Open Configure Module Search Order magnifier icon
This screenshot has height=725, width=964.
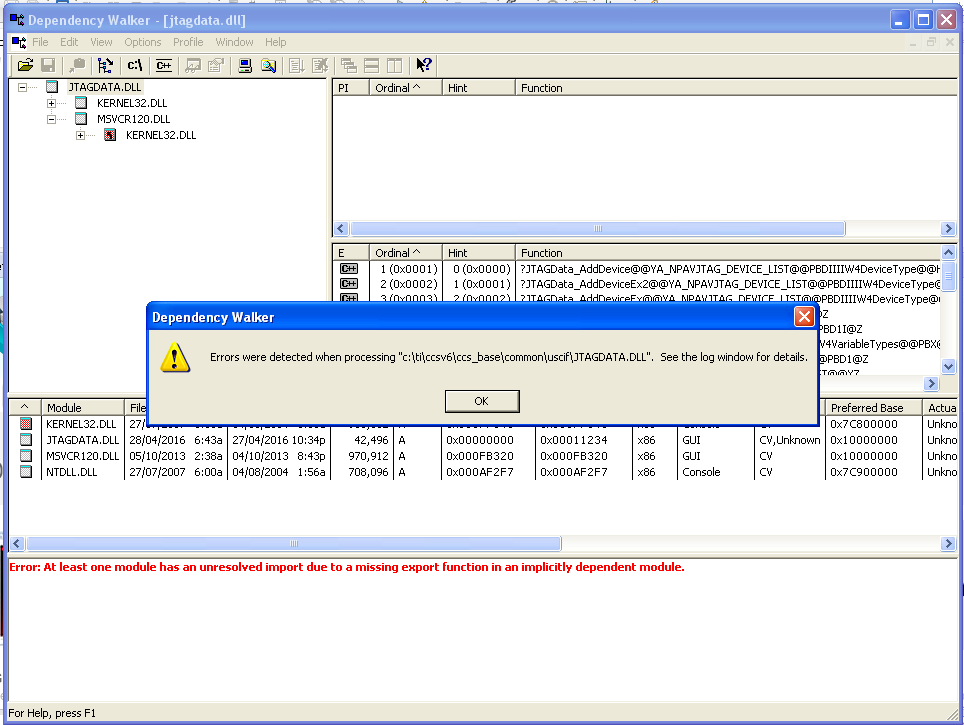tap(269, 65)
